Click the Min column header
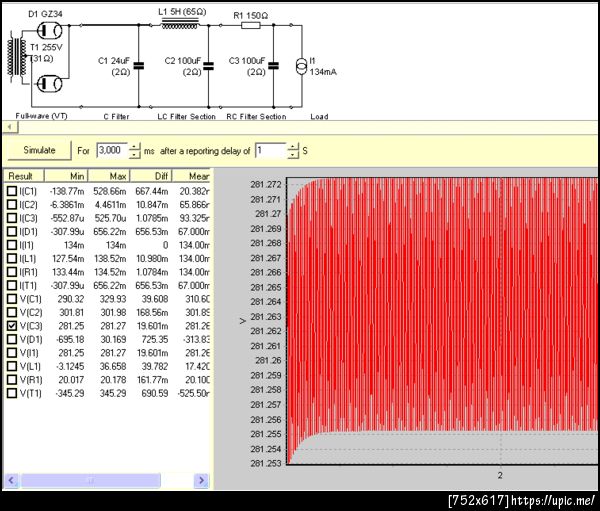The width and height of the screenshot is (600, 511). point(67,176)
